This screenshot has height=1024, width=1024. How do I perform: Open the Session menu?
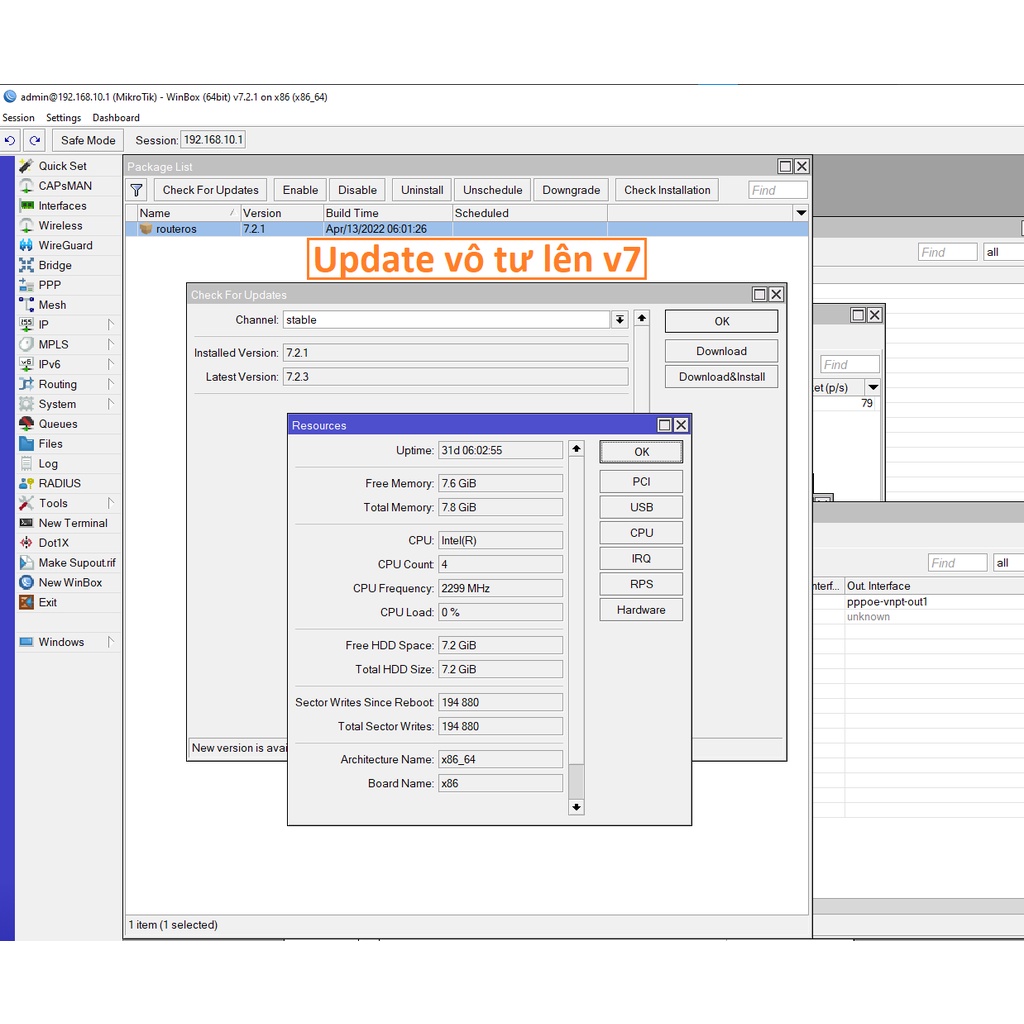coord(18,118)
